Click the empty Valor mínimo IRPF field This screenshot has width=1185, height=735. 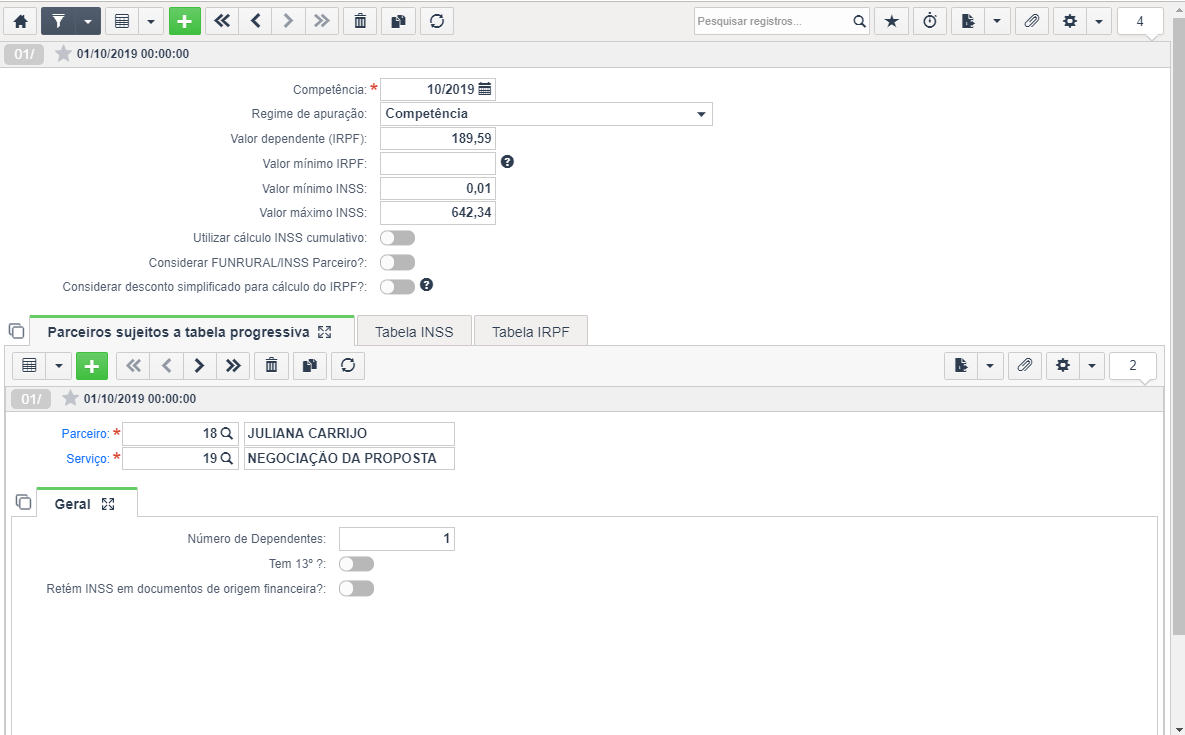[438, 163]
